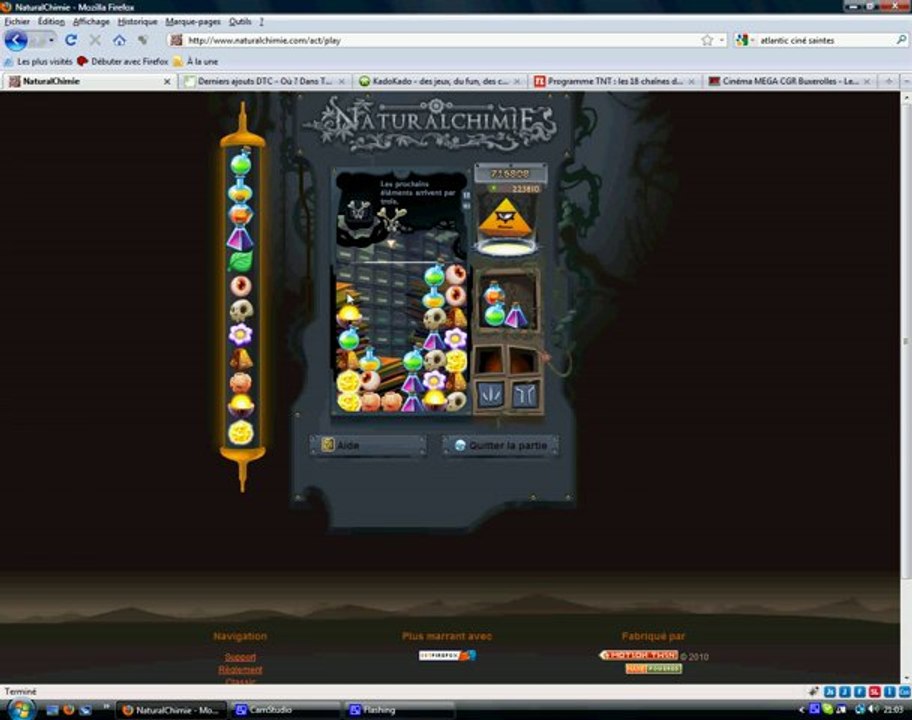Click the Aide button
The height and width of the screenshot is (720, 912).
368,445
